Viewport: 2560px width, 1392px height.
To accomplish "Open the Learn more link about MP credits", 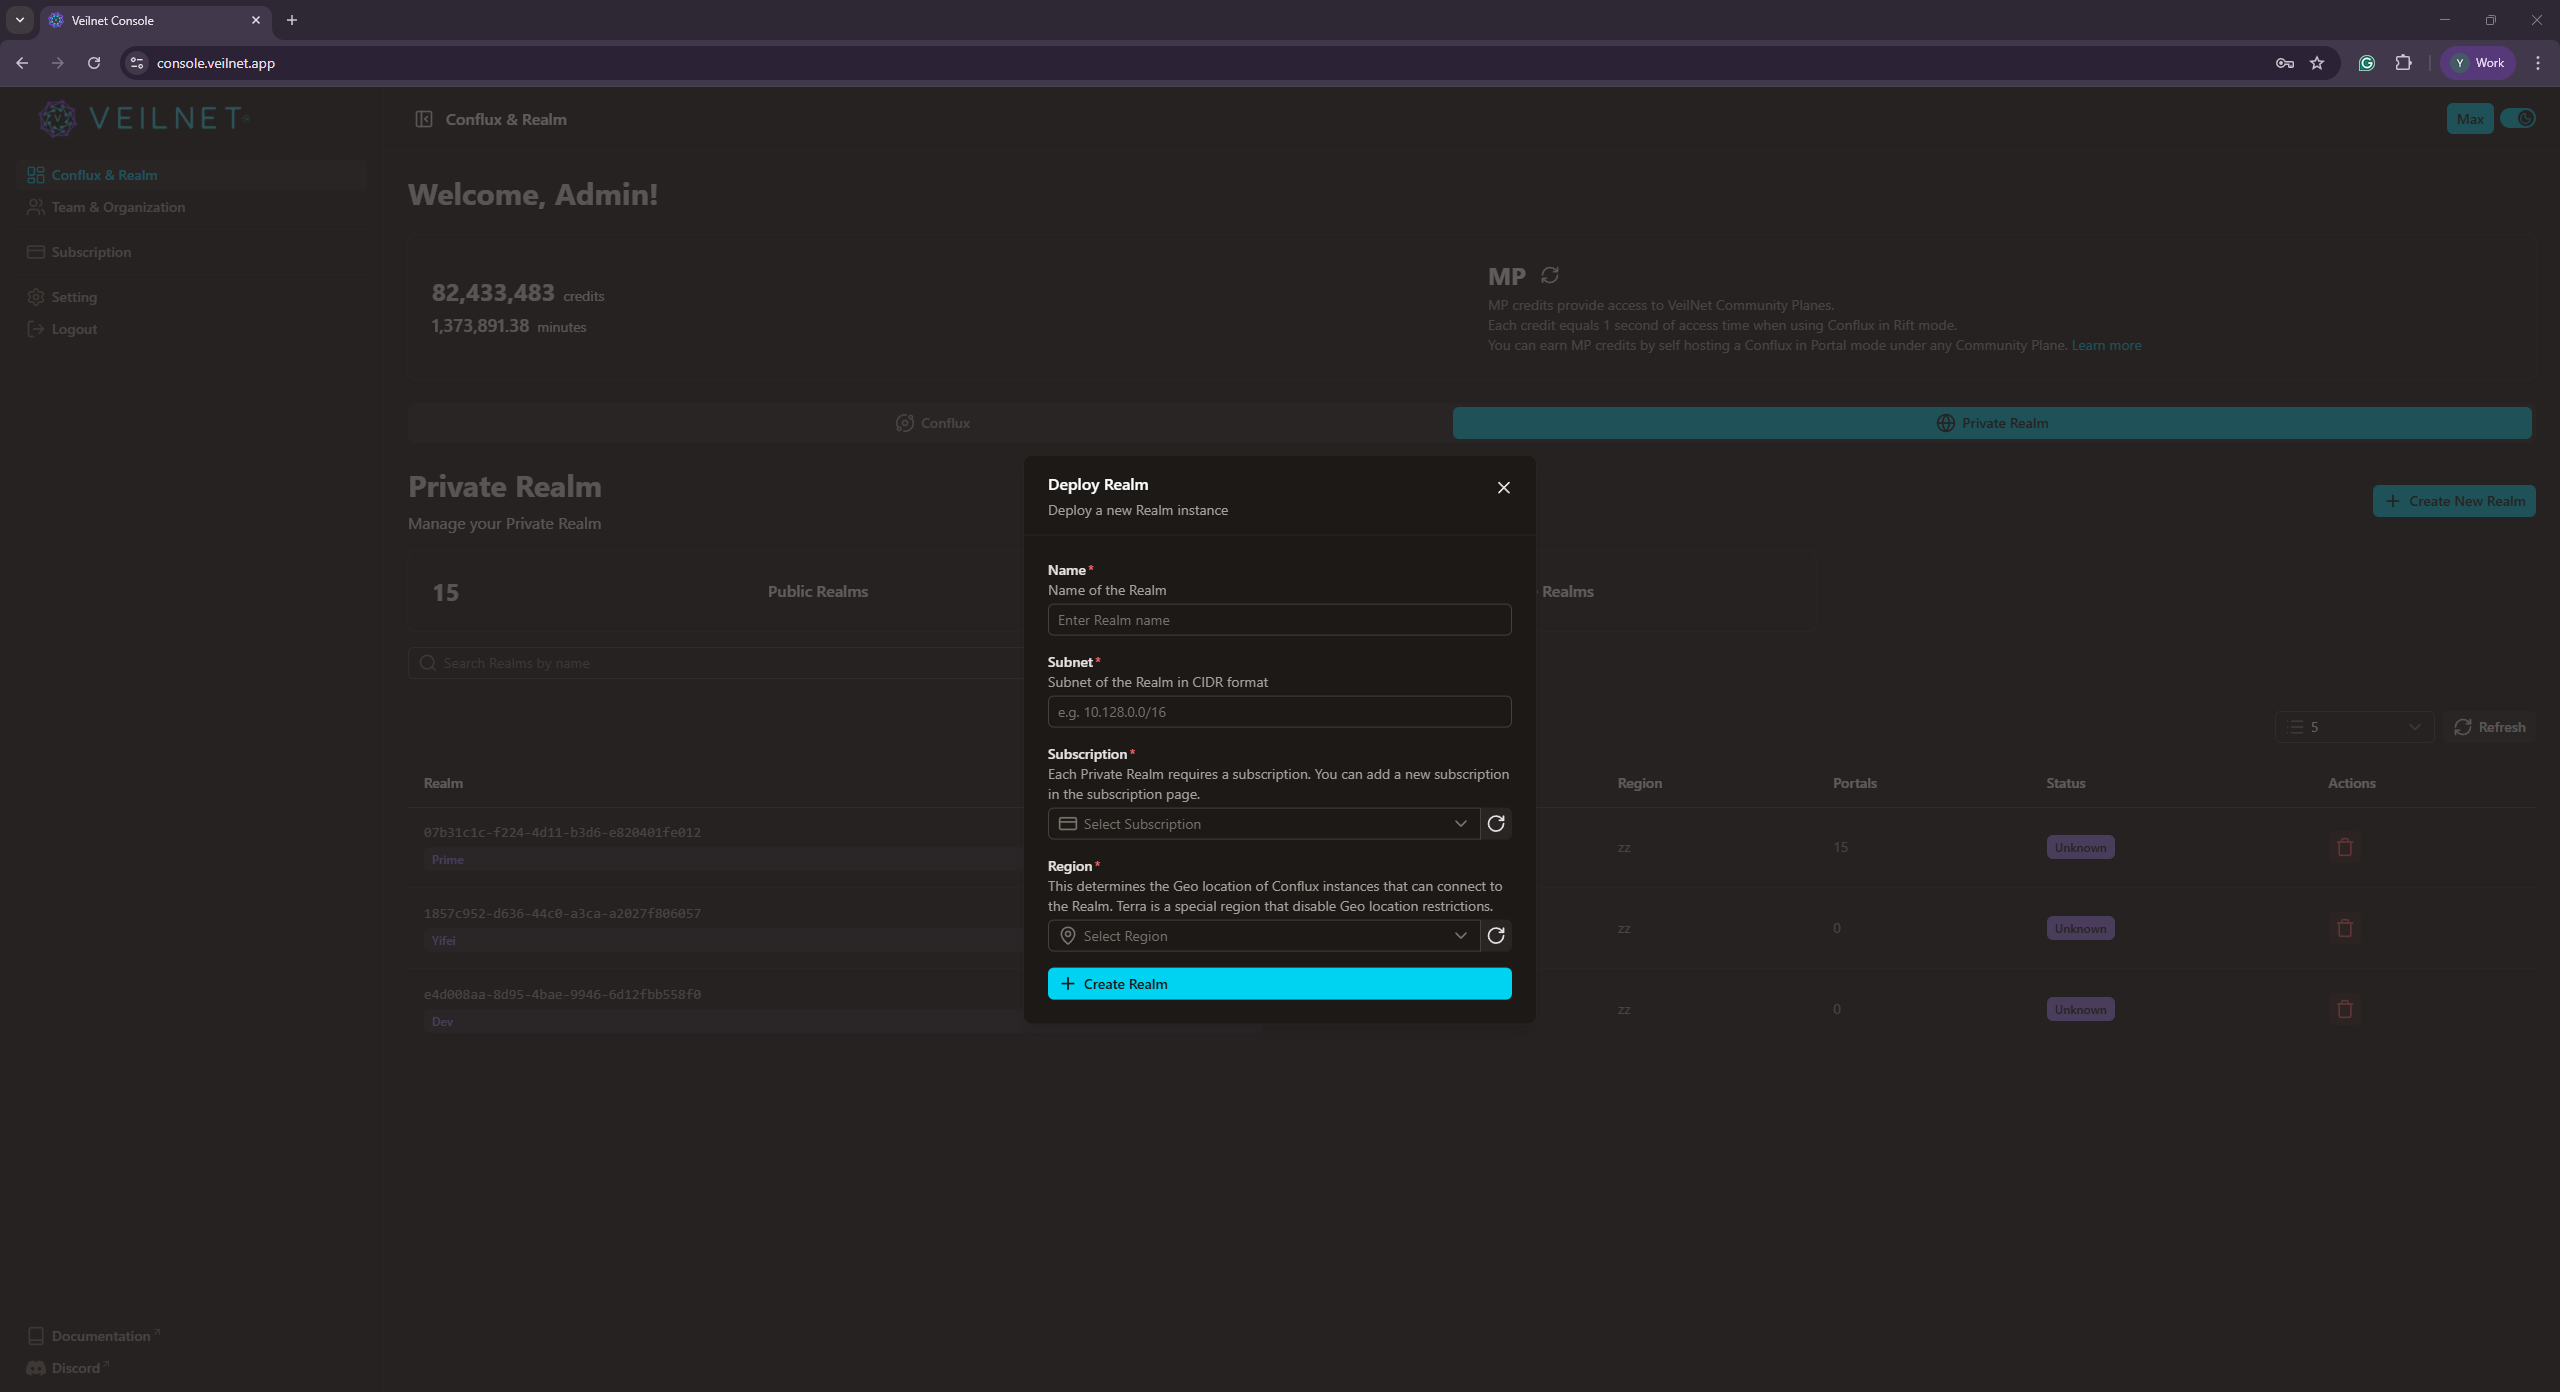I will click(2106, 345).
